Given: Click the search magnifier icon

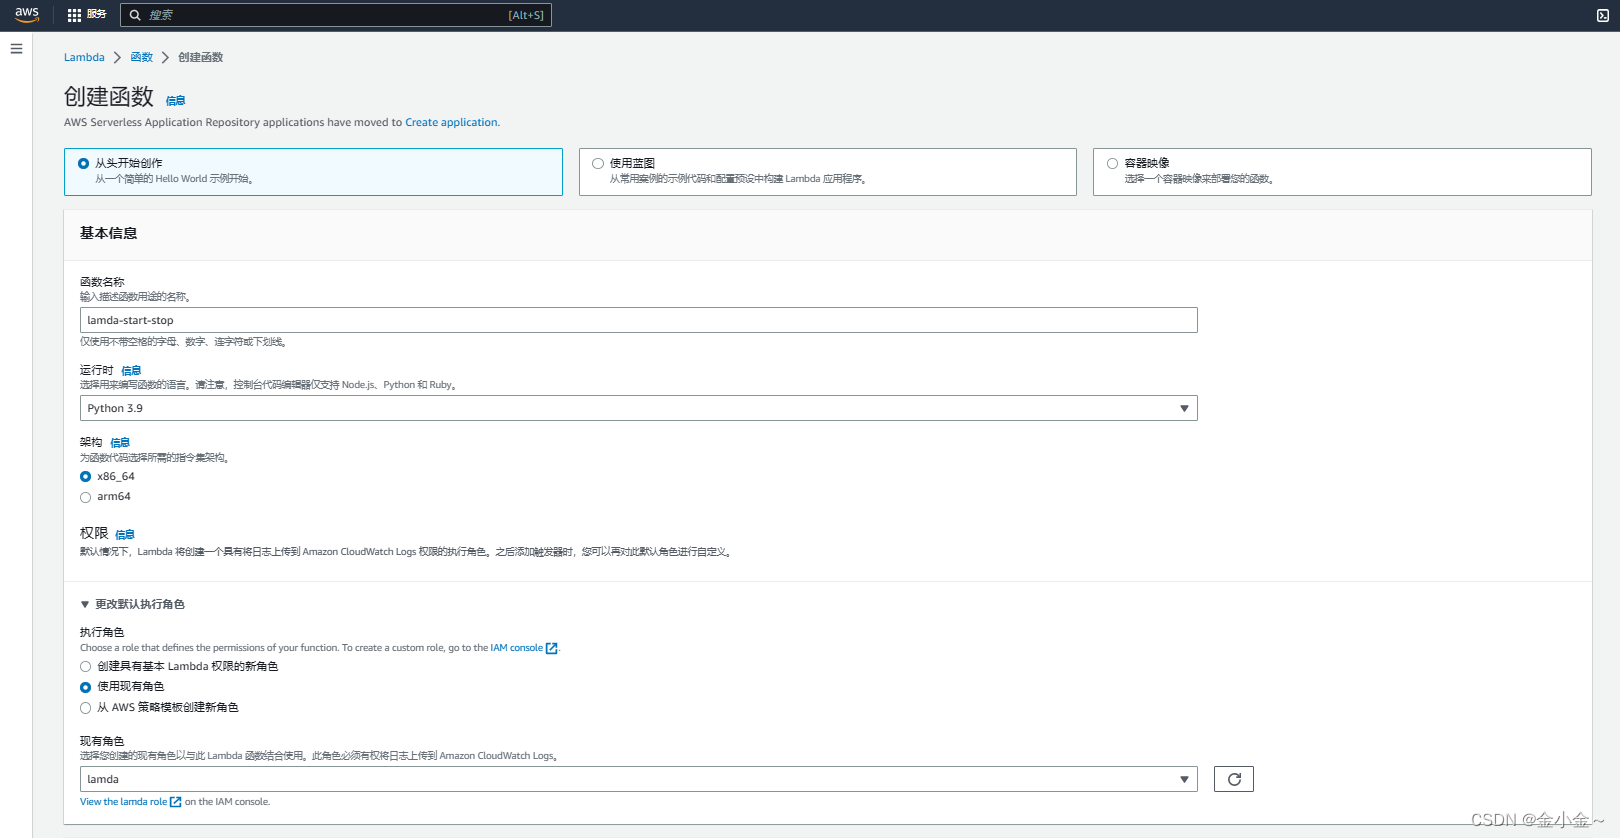Looking at the screenshot, I should click(x=135, y=15).
